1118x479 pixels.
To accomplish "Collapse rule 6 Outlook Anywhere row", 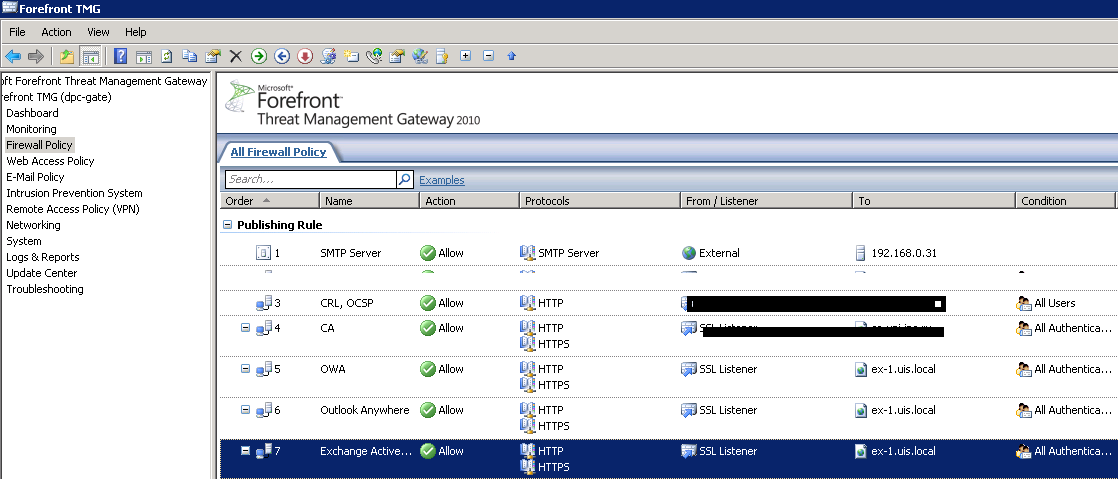I will 245,410.
